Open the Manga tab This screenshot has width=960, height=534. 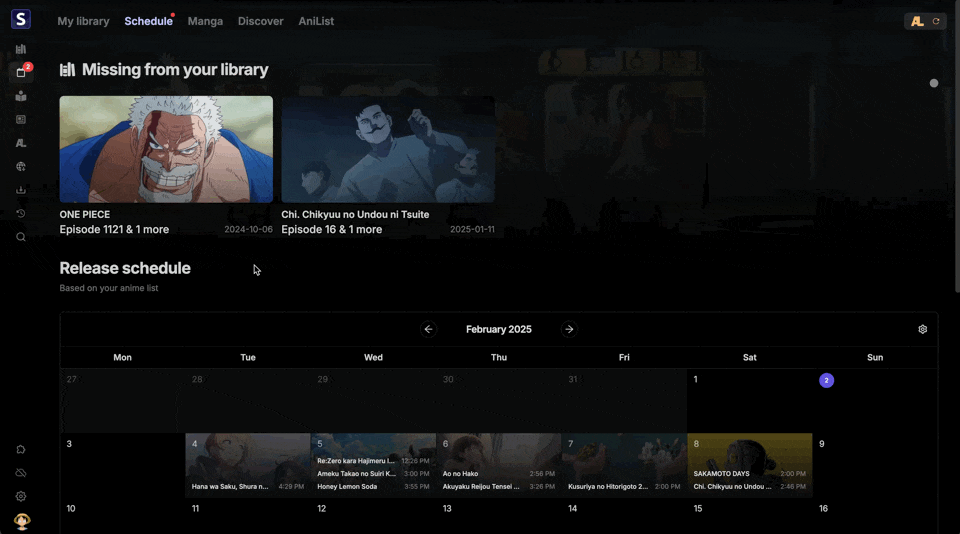(205, 21)
